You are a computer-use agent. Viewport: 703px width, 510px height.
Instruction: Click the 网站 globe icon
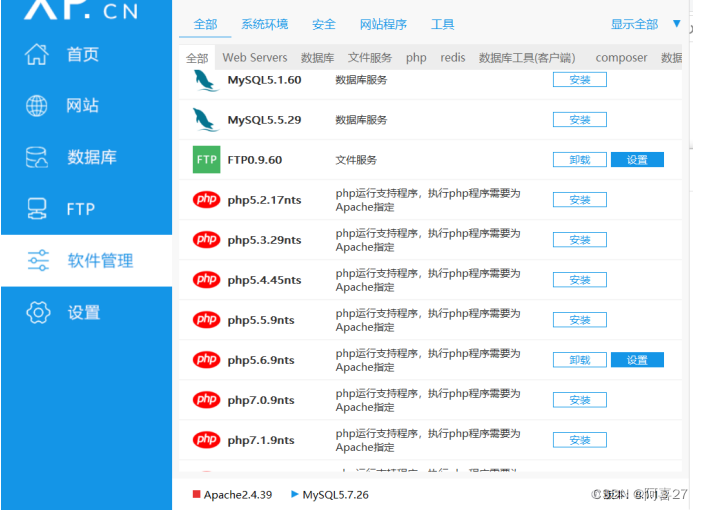pos(36,106)
